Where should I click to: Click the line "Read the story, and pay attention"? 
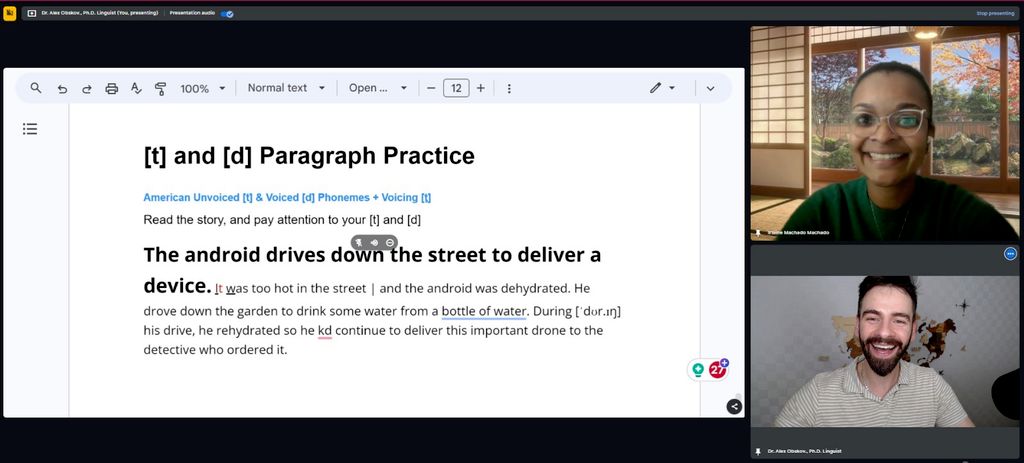281,220
